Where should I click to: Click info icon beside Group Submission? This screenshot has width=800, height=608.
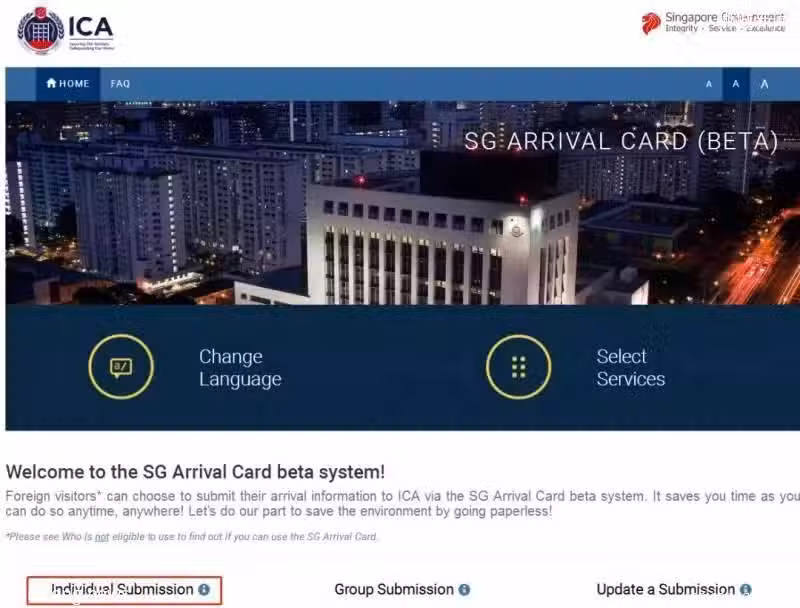[464, 590]
